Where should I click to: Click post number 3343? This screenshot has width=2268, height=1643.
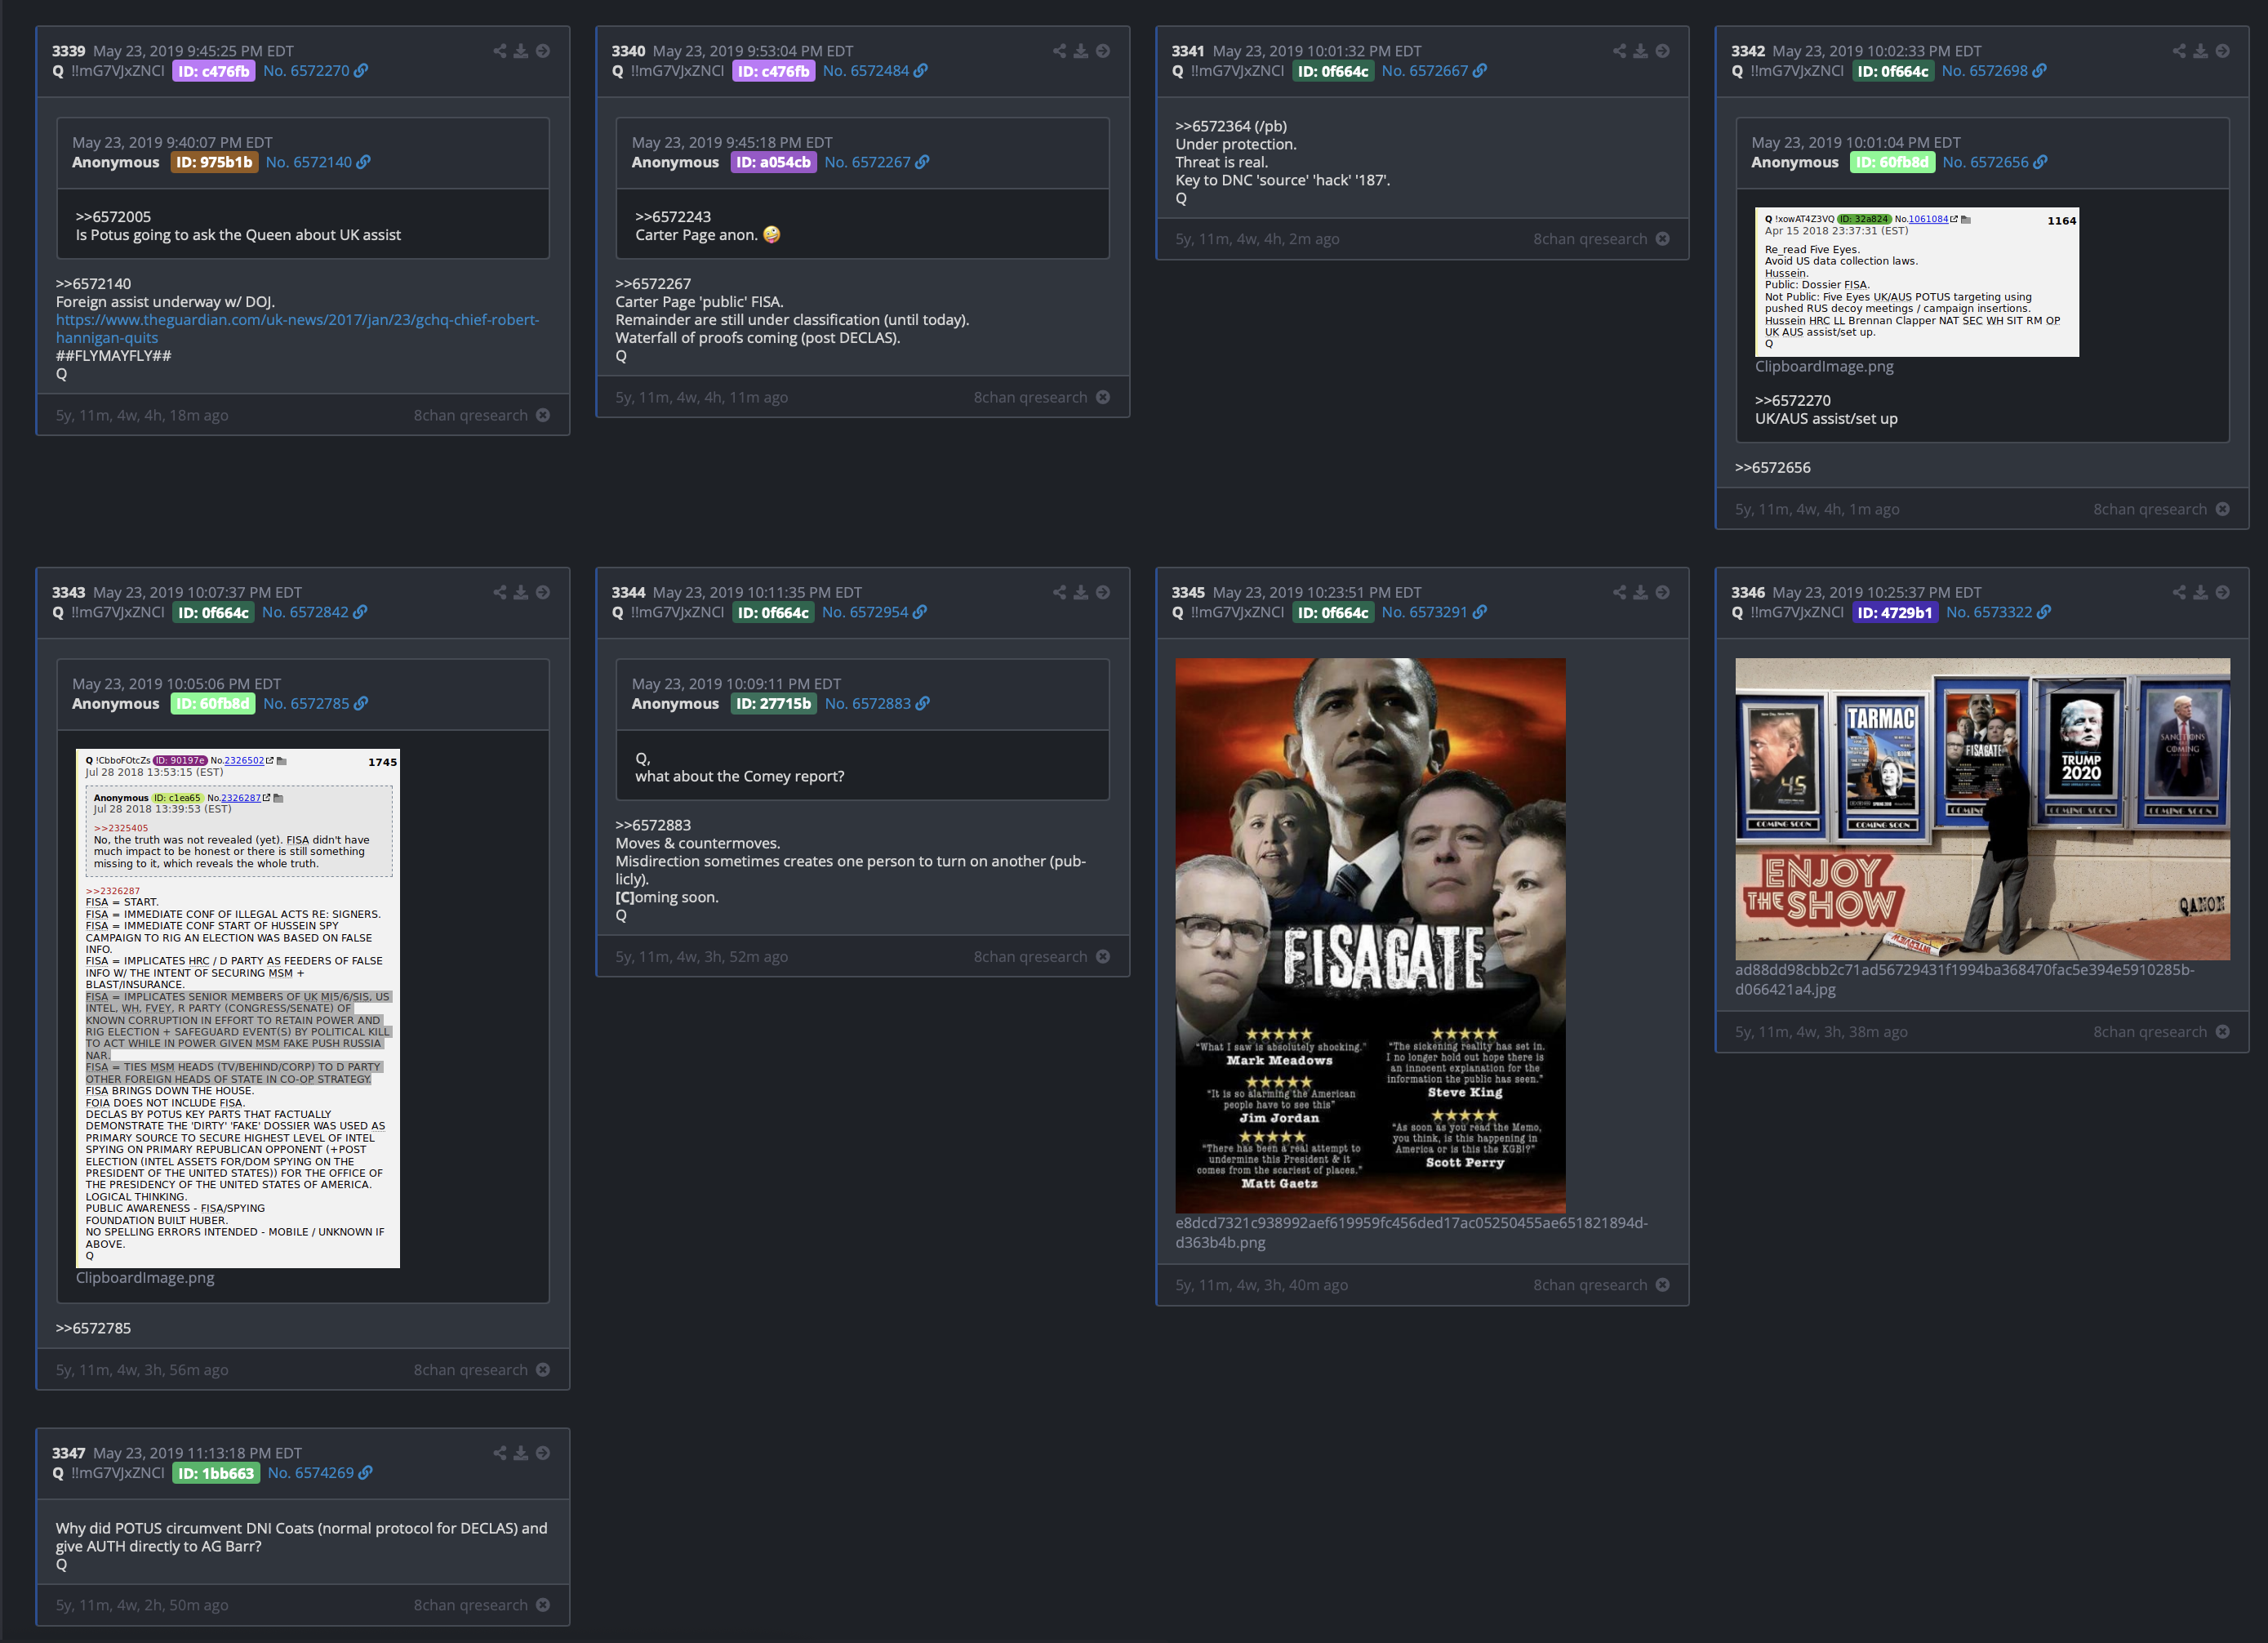coord(68,593)
